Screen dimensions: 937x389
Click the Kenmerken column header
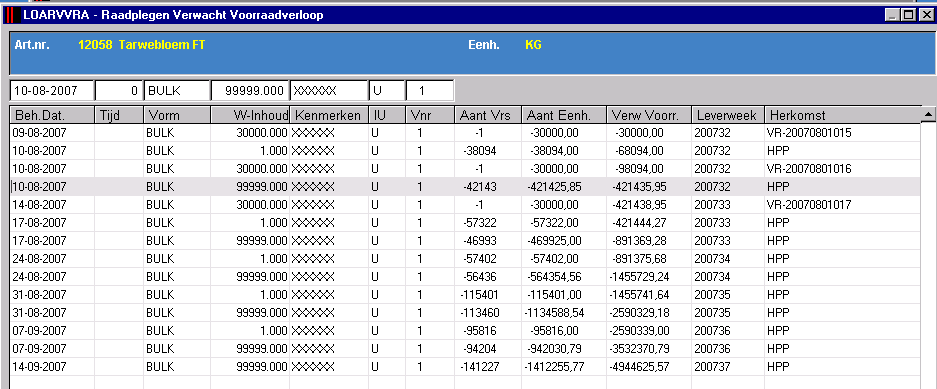pyautogui.click(x=329, y=115)
